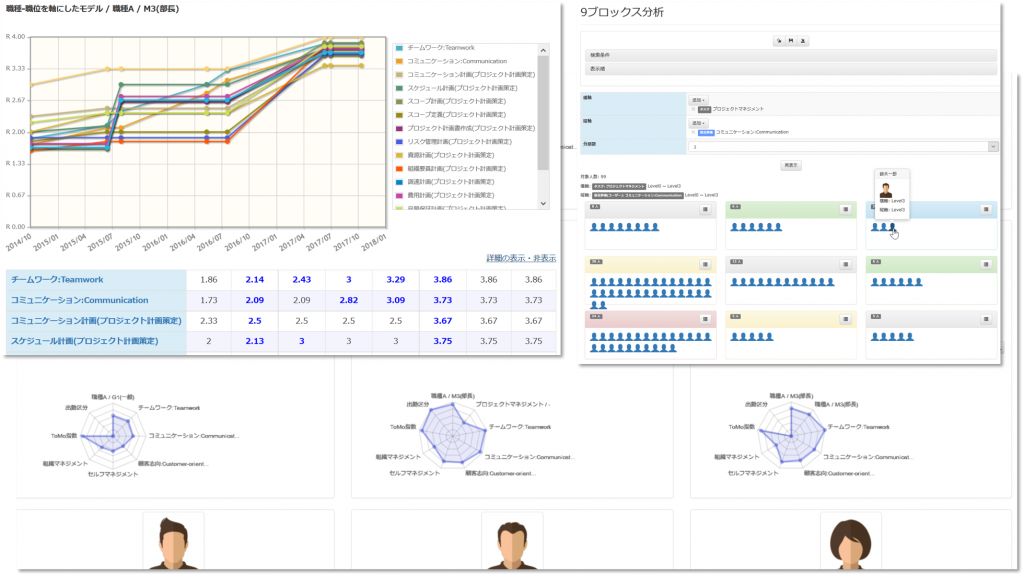This screenshot has height=576, width=1024.
Task: Open list menu of top-middle green block
Action: coord(846,210)
